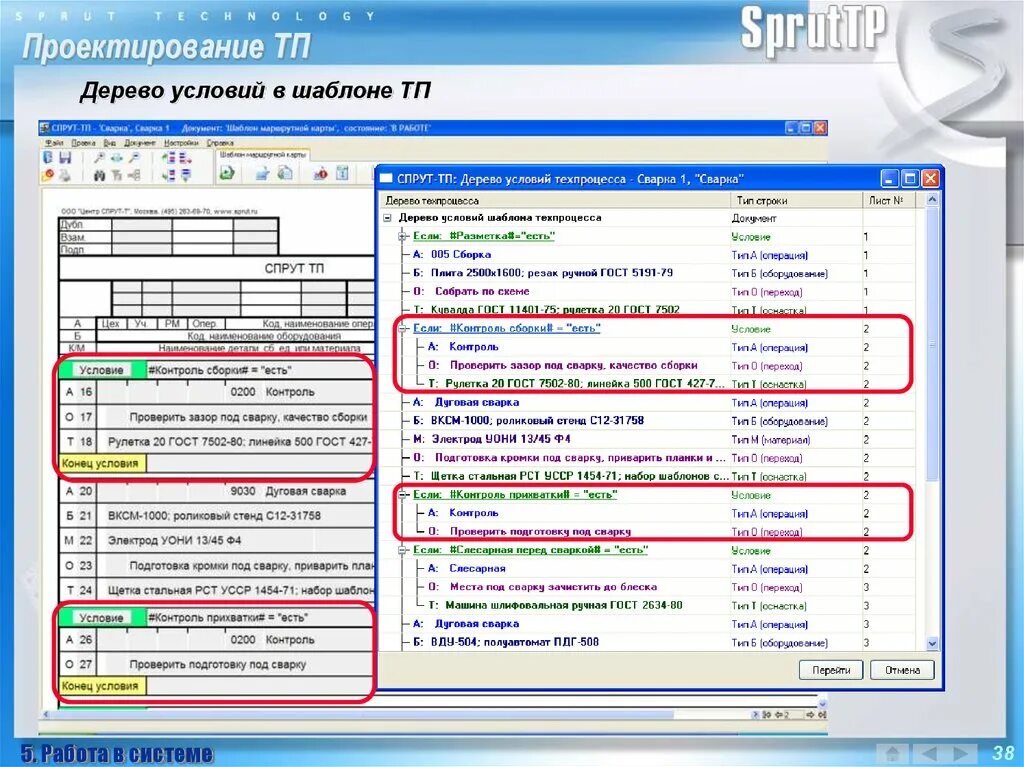Click the red alert icon in the template toolbar
Image resolution: width=1024 pixels, height=767 pixels.
pyautogui.click(x=320, y=174)
